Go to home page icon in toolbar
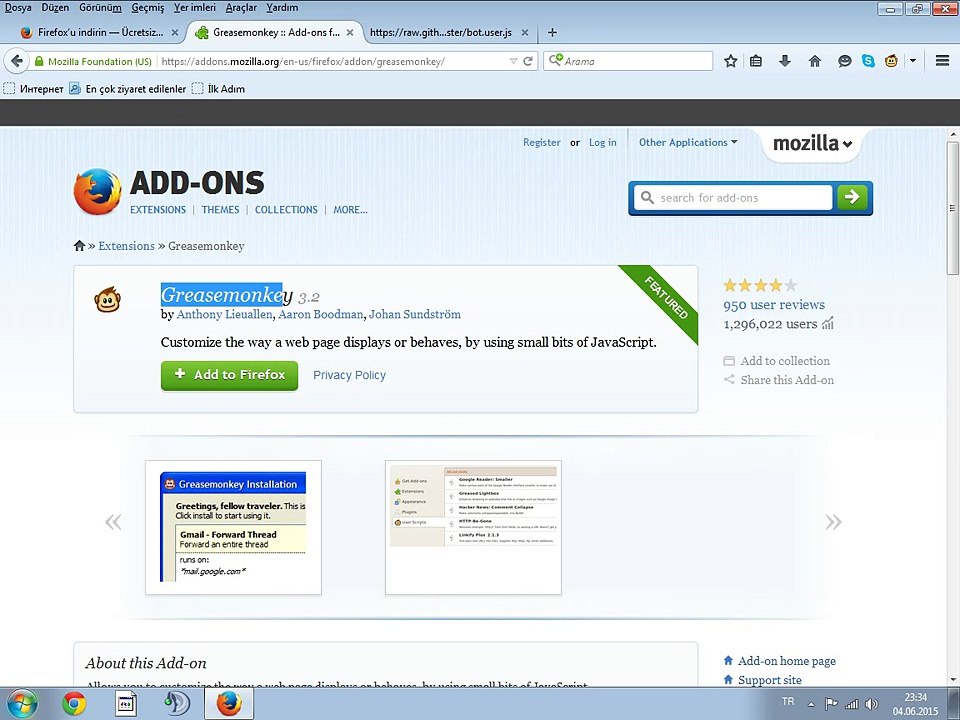This screenshot has height=720, width=960. (814, 61)
